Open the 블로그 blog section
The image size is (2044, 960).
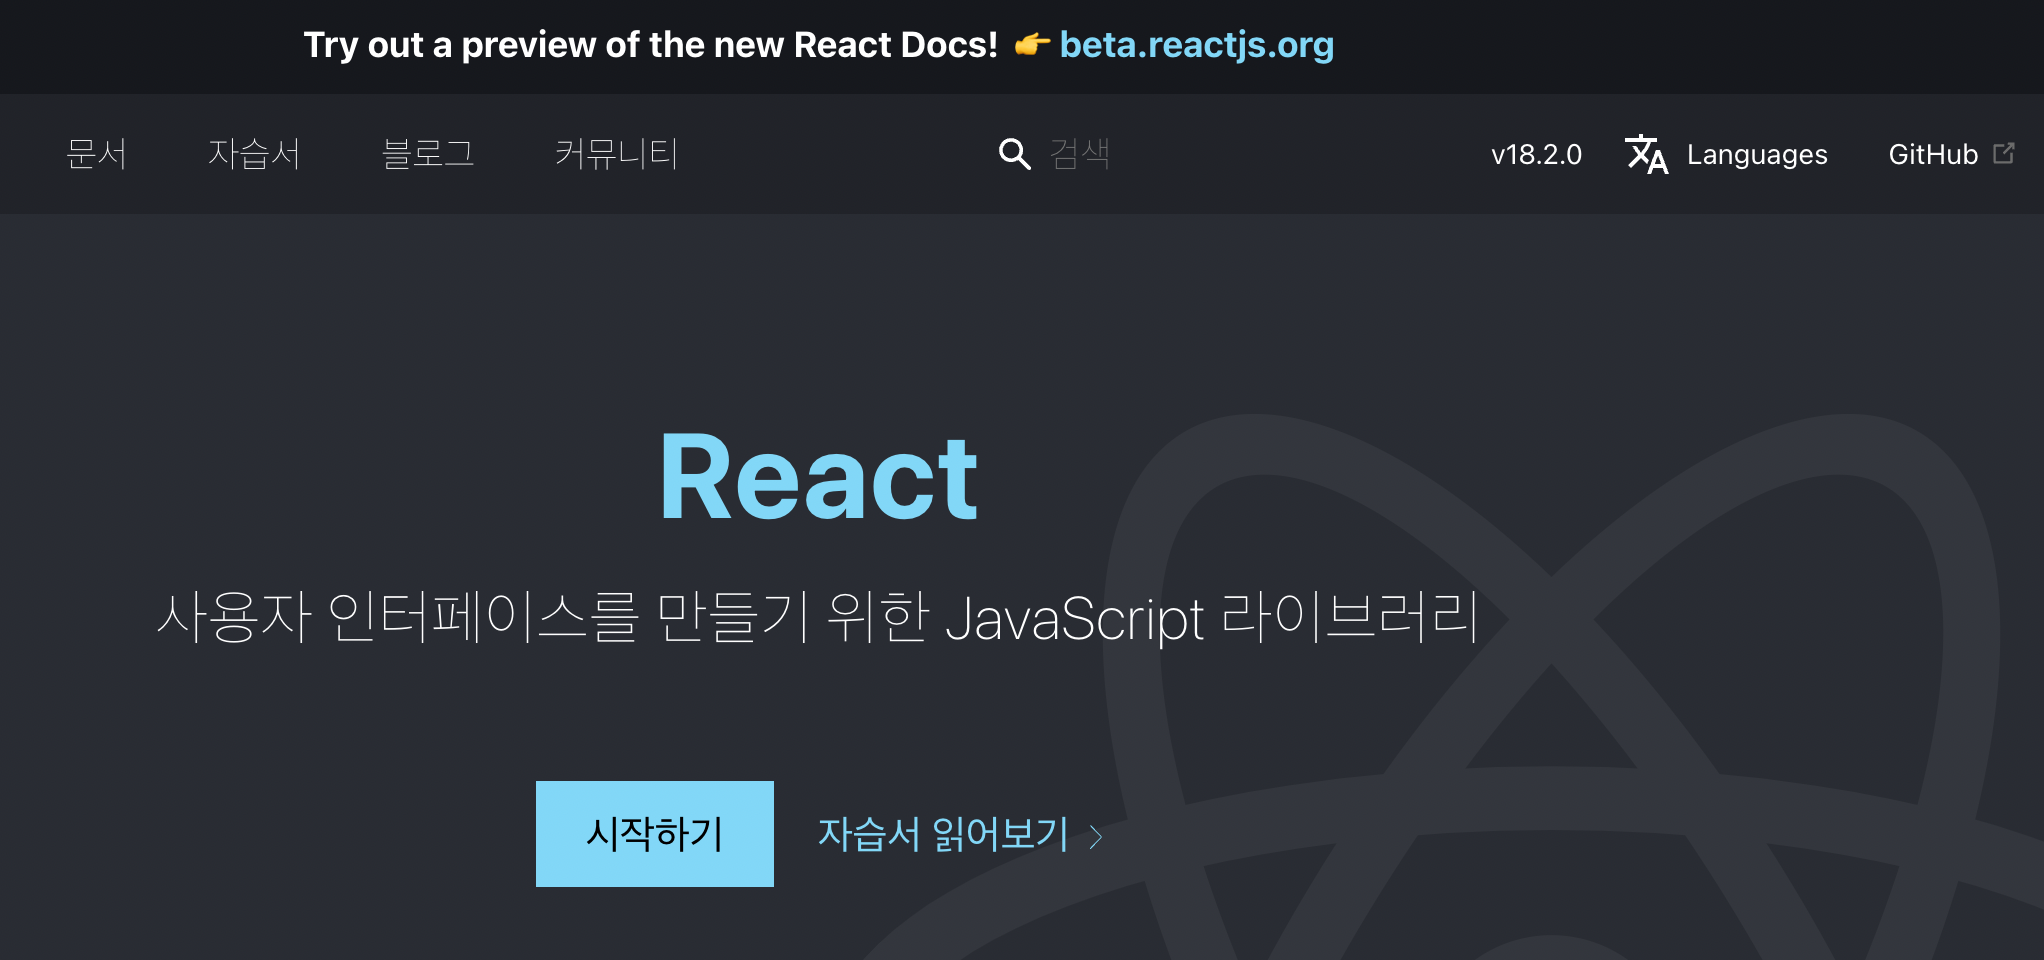[428, 154]
